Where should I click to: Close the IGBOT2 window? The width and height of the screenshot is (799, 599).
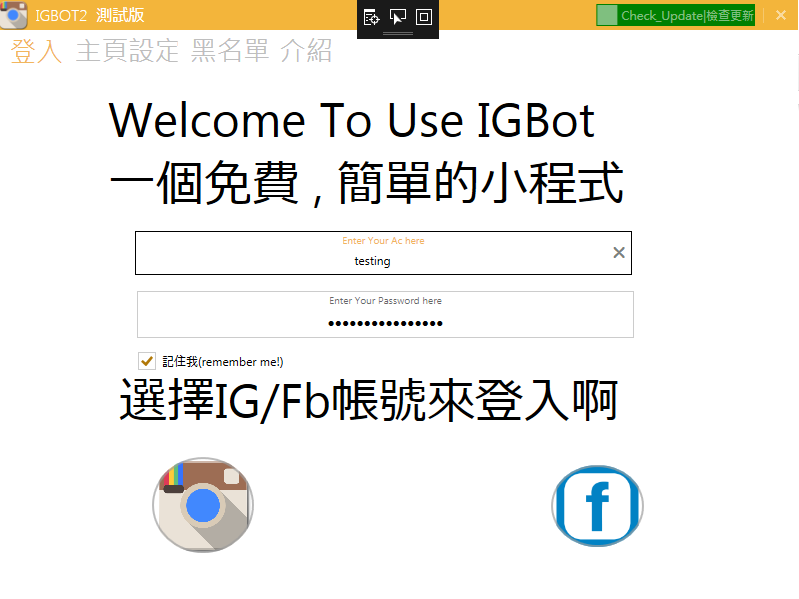pos(781,15)
